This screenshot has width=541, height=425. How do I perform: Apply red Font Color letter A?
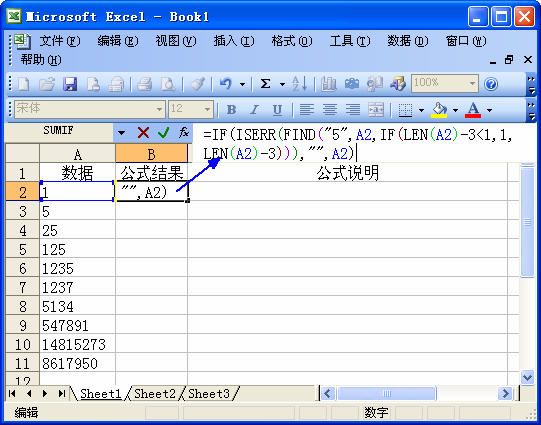pos(473,110)
